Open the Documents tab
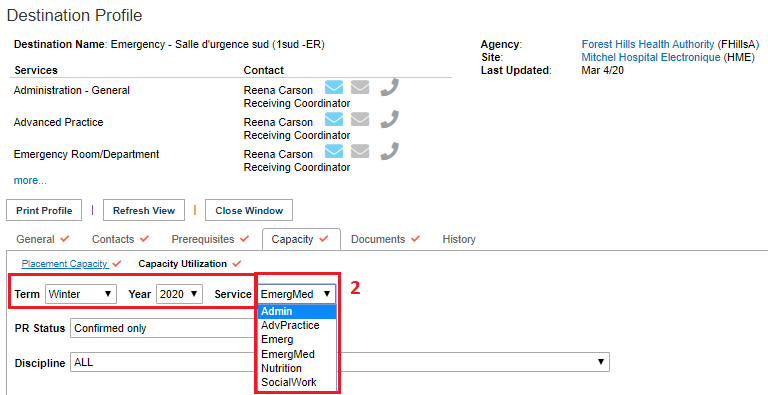 pyautogui.click(x=385, y=239)
